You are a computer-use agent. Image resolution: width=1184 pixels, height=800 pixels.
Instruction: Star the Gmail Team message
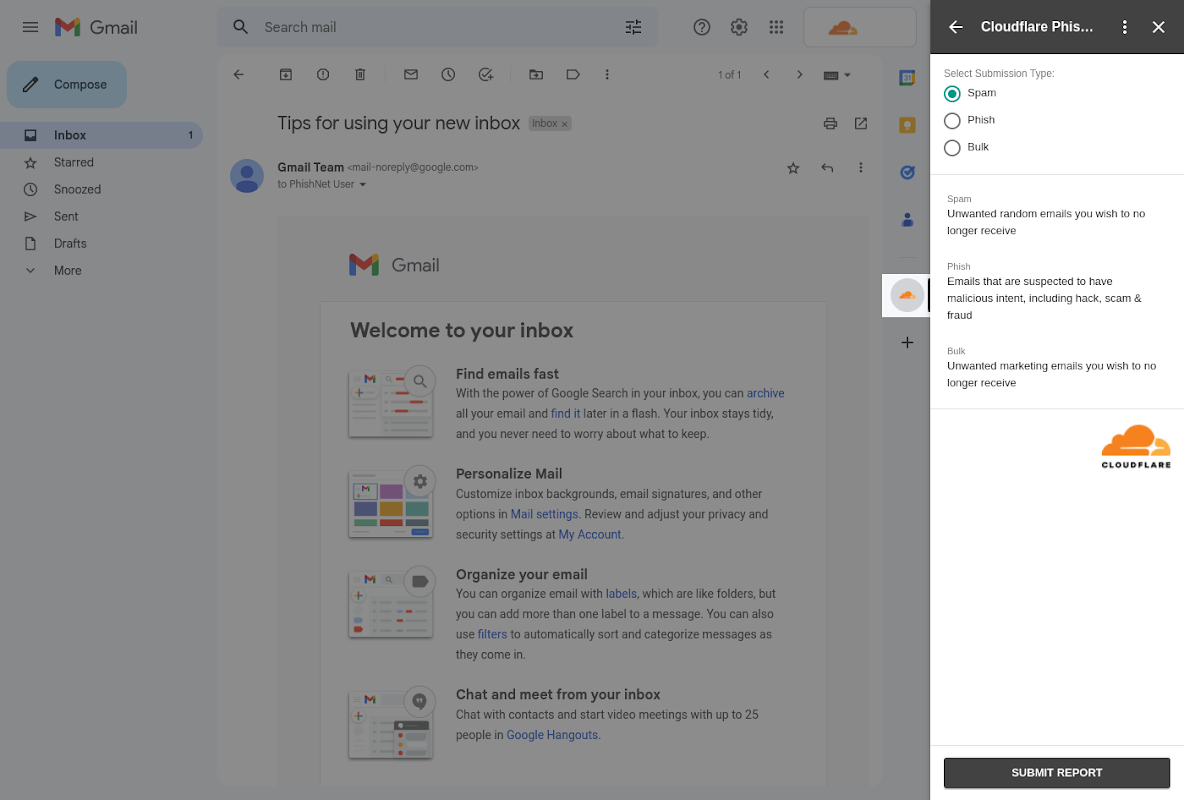793,168
